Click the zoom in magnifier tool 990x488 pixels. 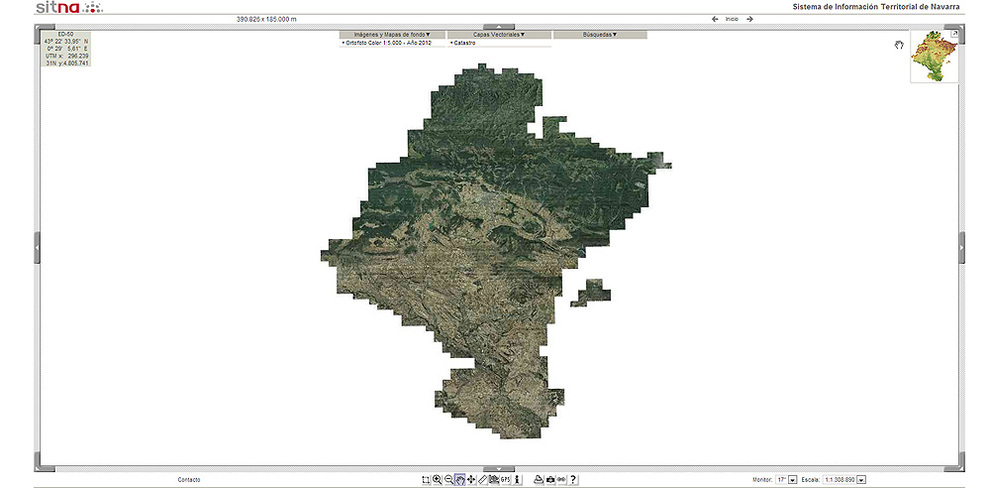[x=437, y=480]
